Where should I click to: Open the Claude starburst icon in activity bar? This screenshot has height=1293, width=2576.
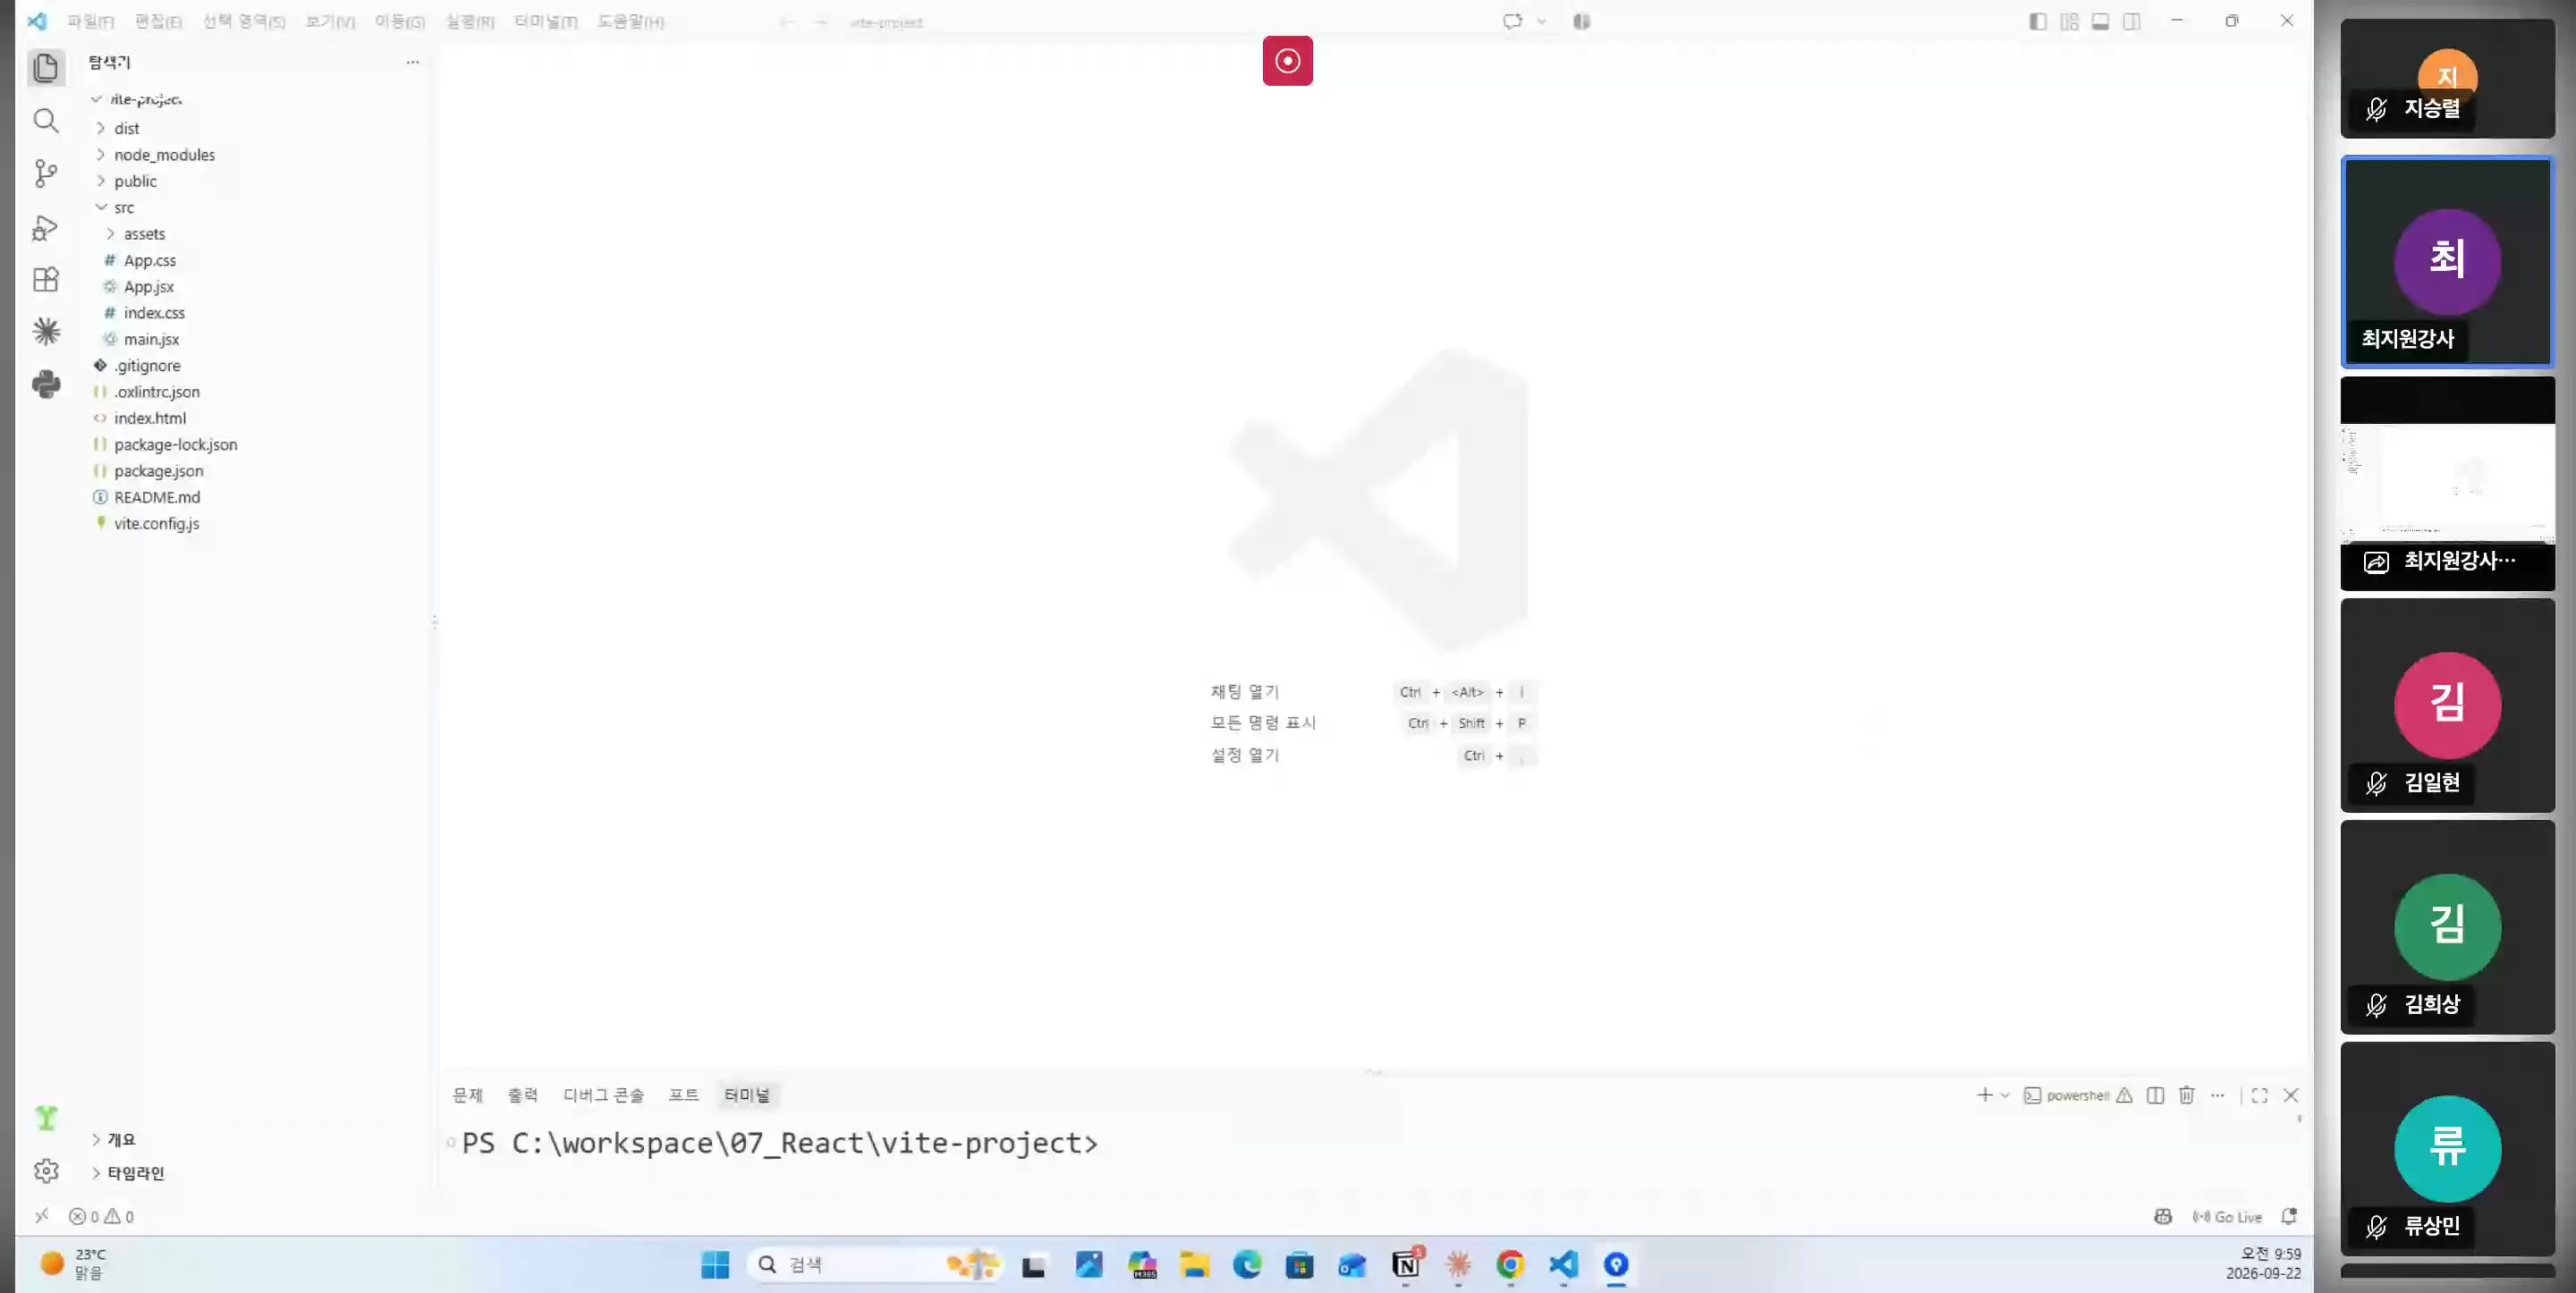(x=46, y=331)
